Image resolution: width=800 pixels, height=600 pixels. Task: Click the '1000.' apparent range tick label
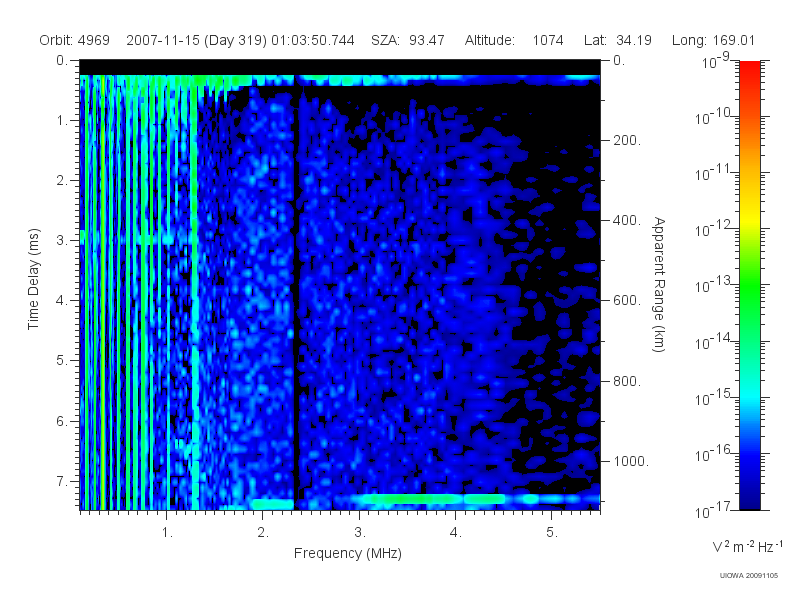pyautogui.click(x=631, y=461)
